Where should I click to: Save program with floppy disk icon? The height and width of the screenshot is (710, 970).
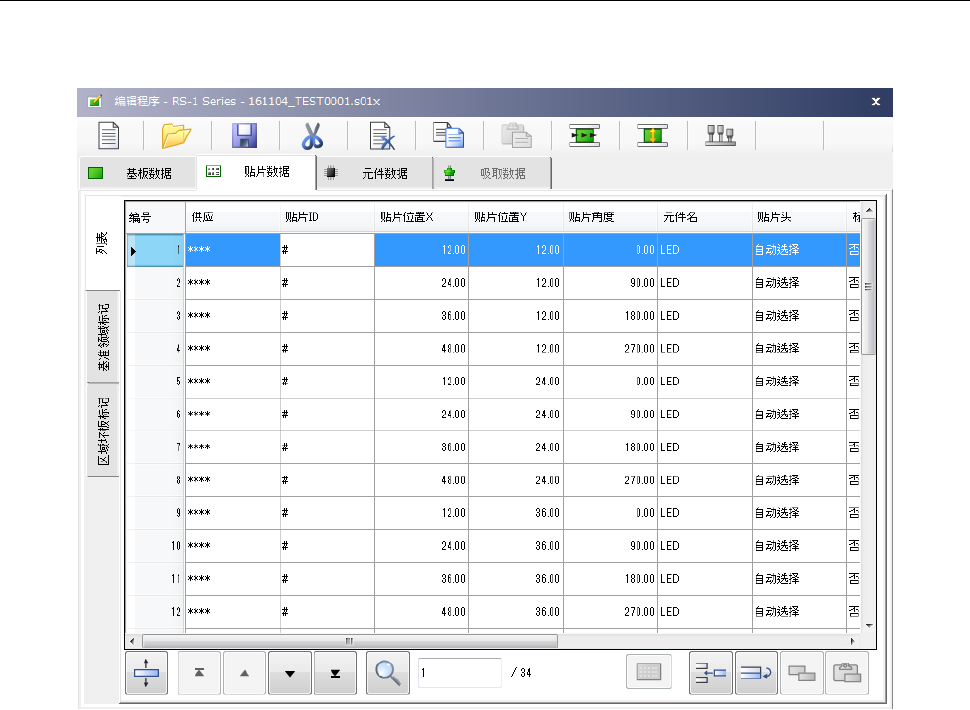click(x=244, y=136)
